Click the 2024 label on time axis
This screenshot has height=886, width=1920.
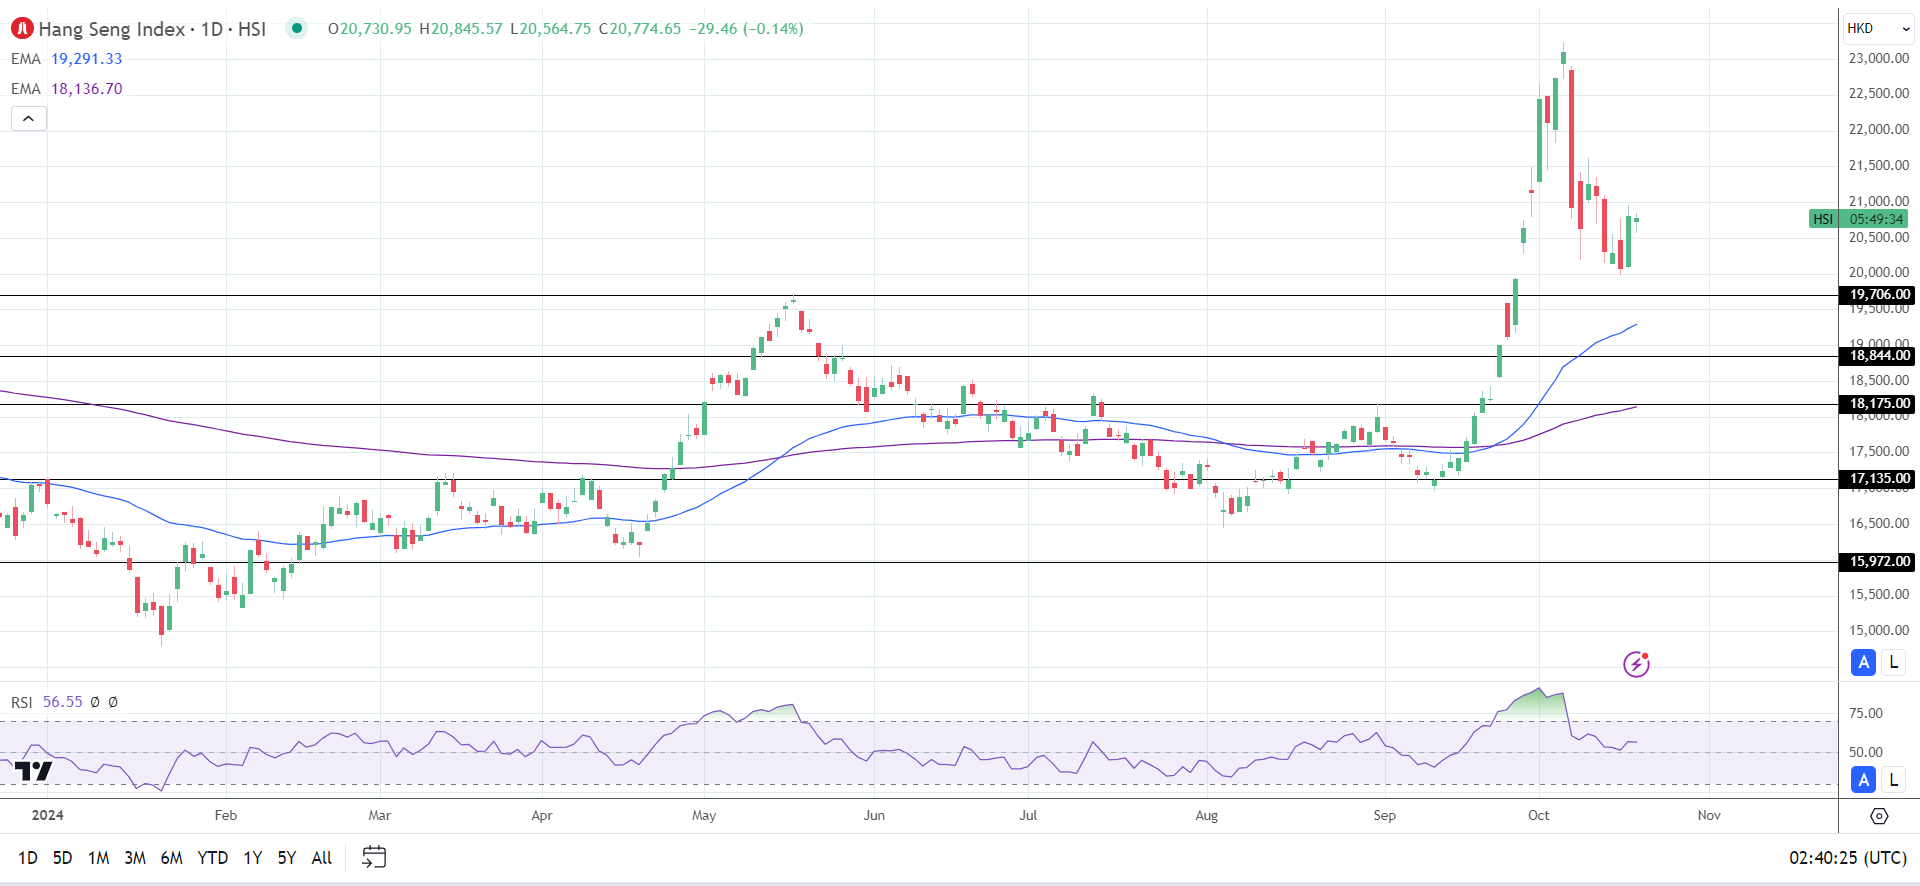click(x=47, y=815)
